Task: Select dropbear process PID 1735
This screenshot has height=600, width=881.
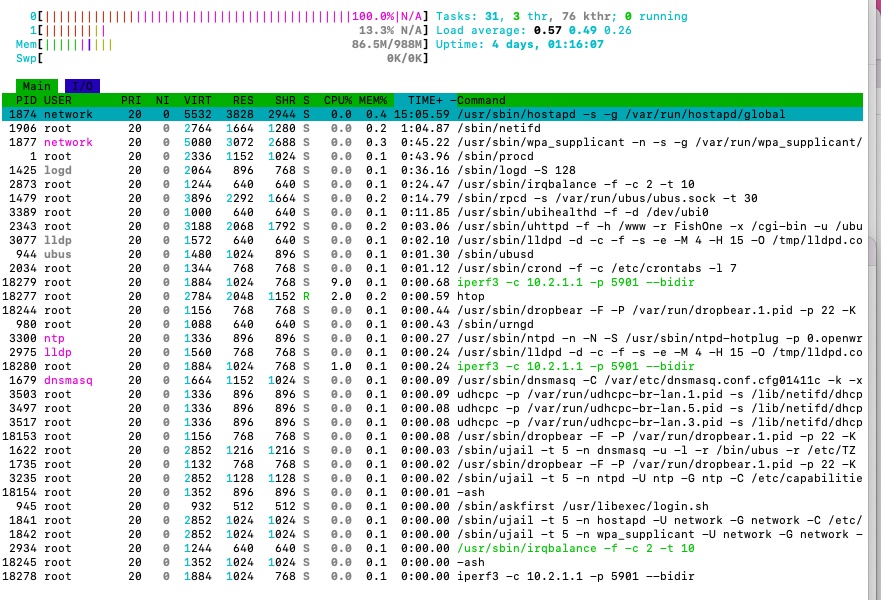Action: (x=432, y=465)
